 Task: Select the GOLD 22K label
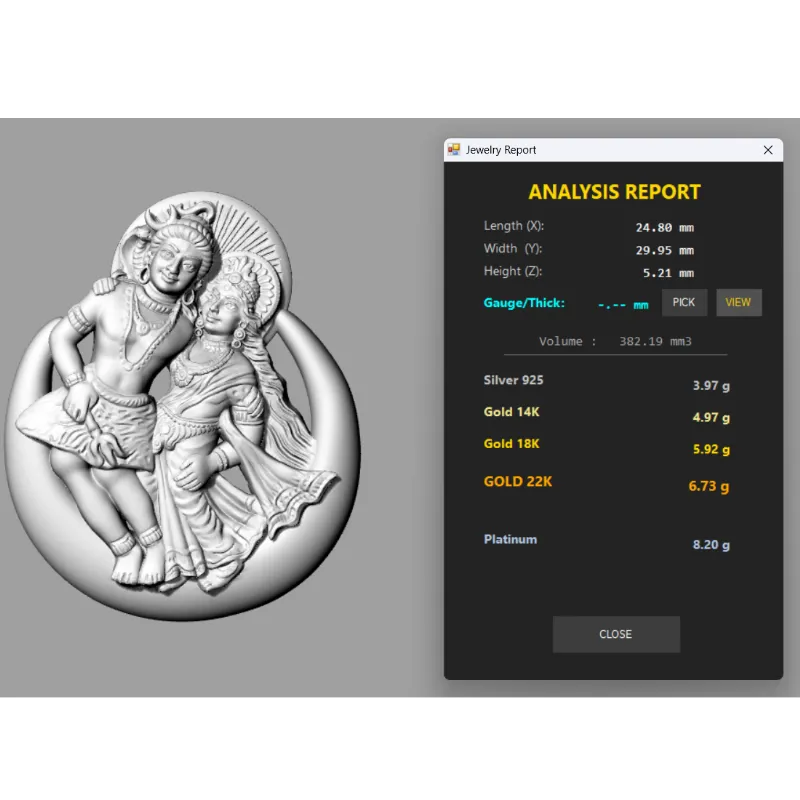pos(518,482)
